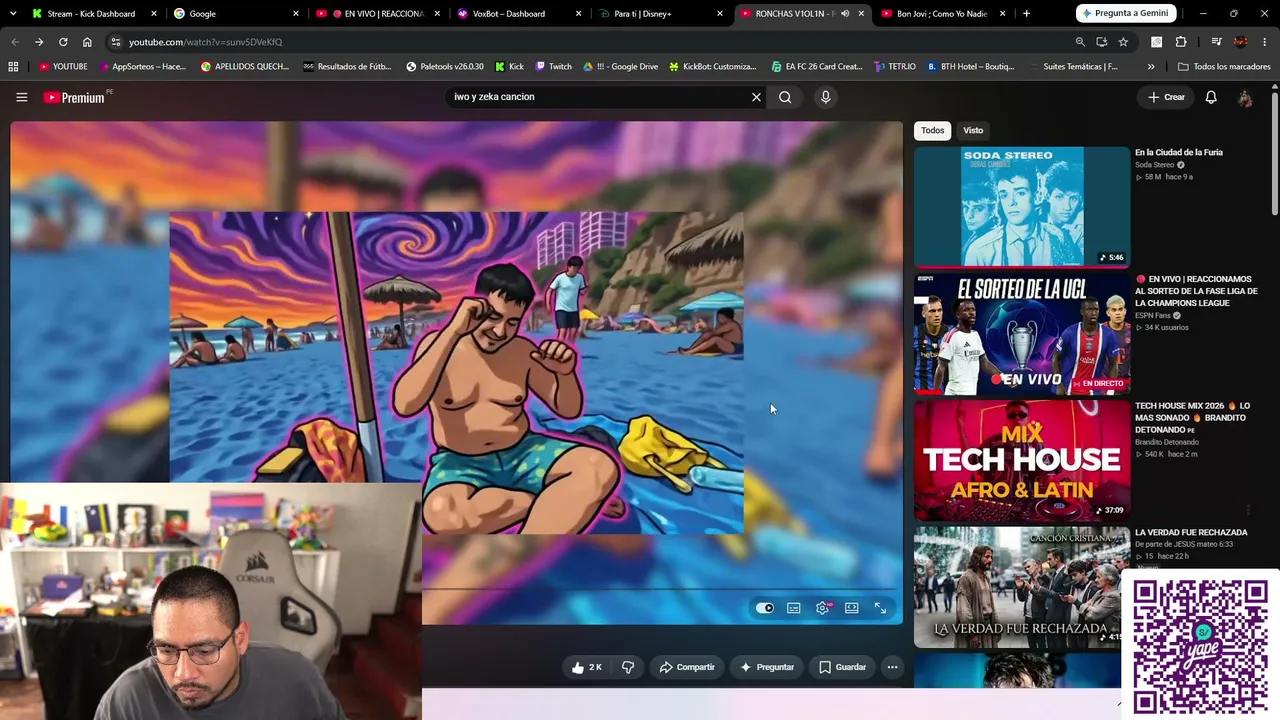Select the Todos filter chip
The image size is (1280, 720).
932,130
